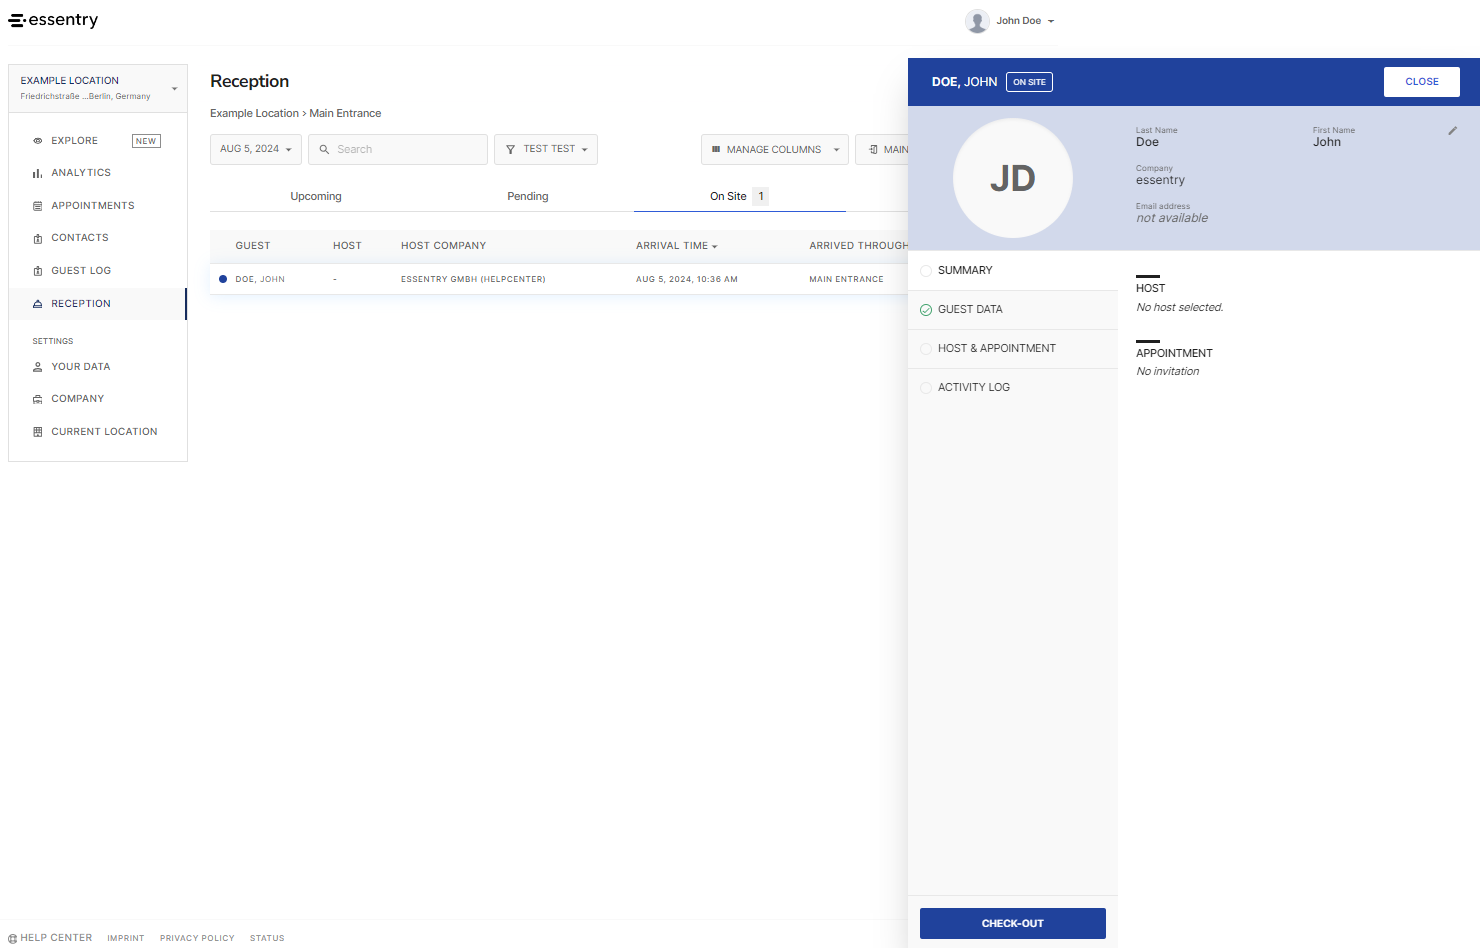
Task: Click the Help Center globe icon
Action: pos(13,938)
